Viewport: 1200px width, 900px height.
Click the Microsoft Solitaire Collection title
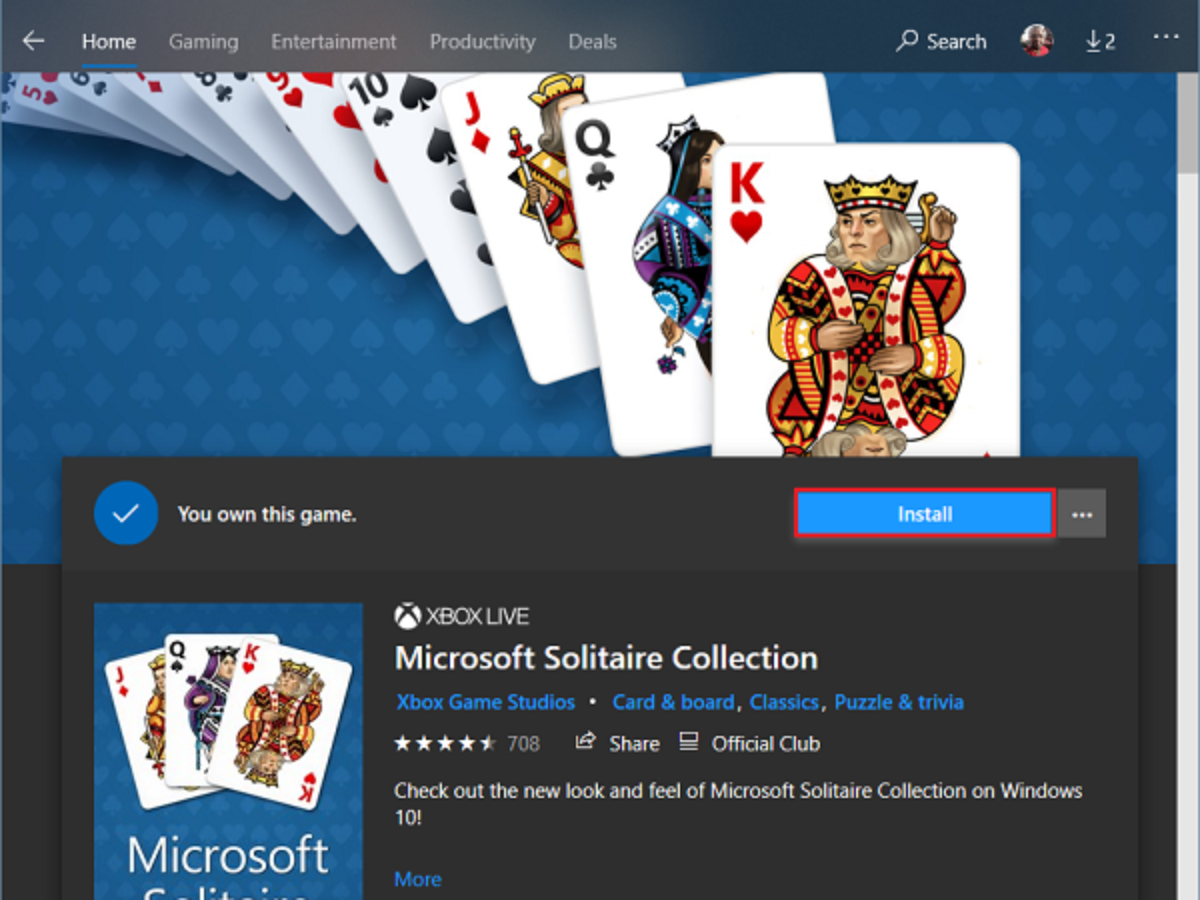tap(606, 658)
